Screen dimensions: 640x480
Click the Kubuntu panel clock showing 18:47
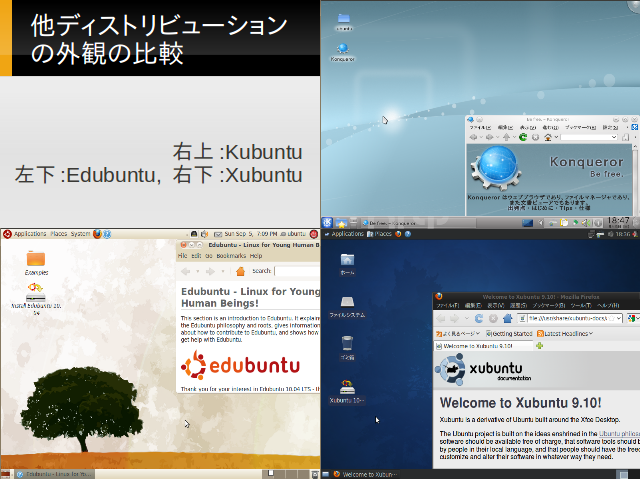pyautogui.click(x=618, y=222)
